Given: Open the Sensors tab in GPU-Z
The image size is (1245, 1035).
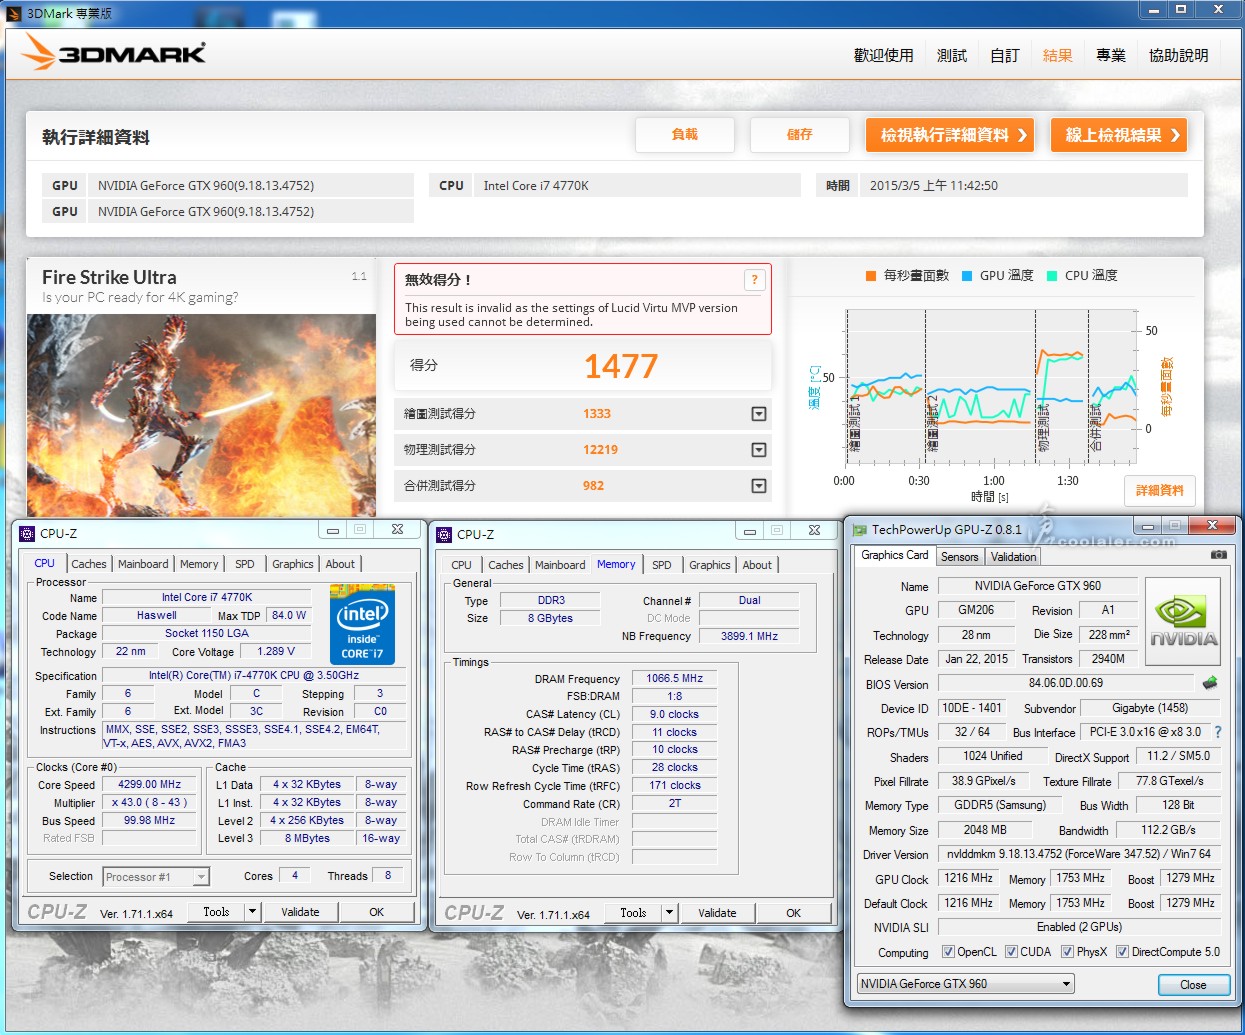Looking at the screenshot, I should [960, 557].
